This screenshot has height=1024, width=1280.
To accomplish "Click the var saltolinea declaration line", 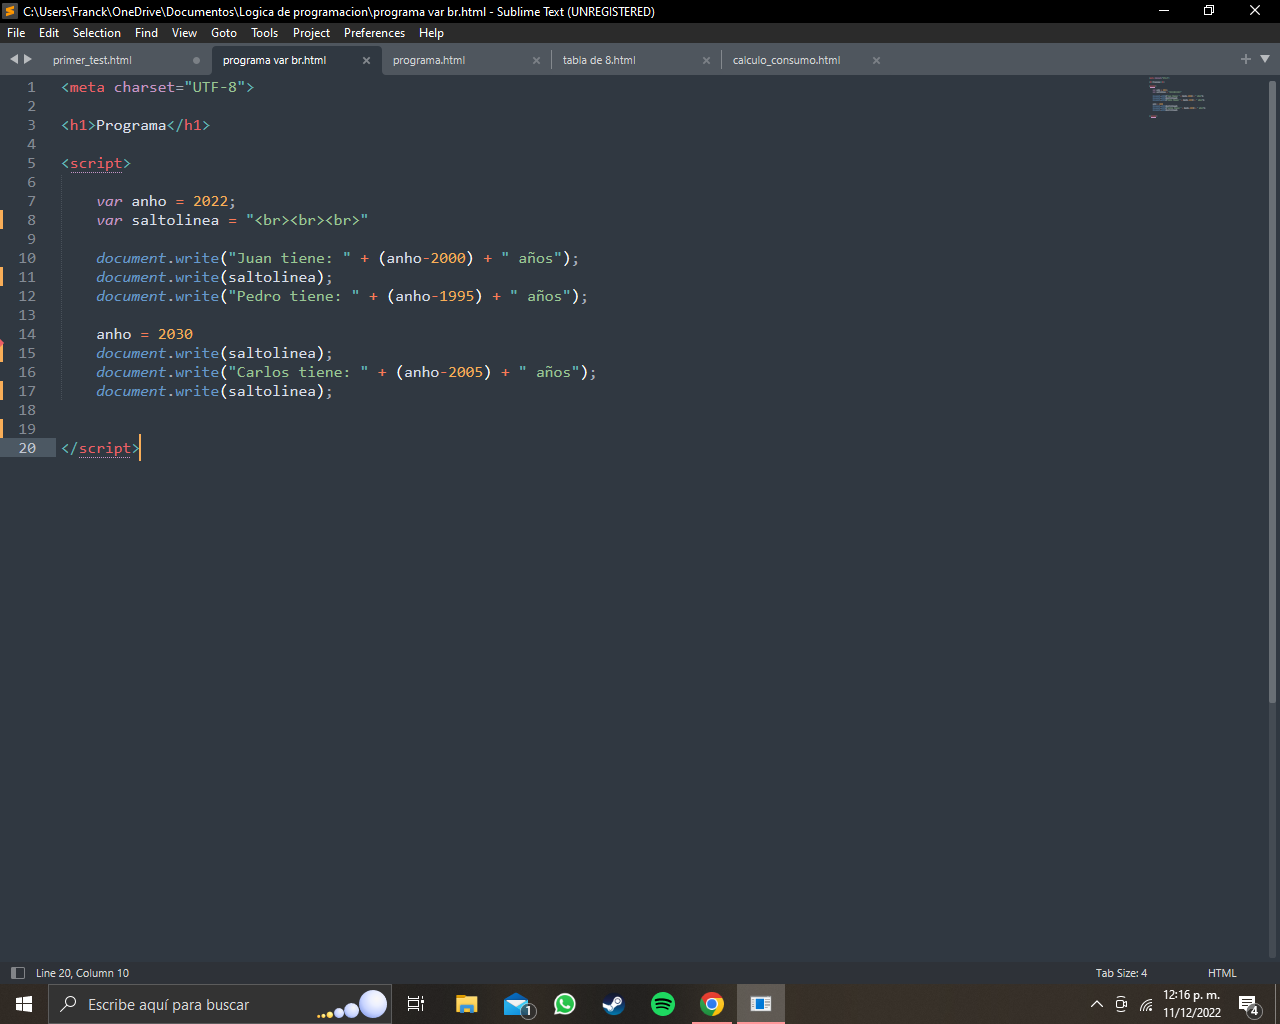I will pos(232,220).
